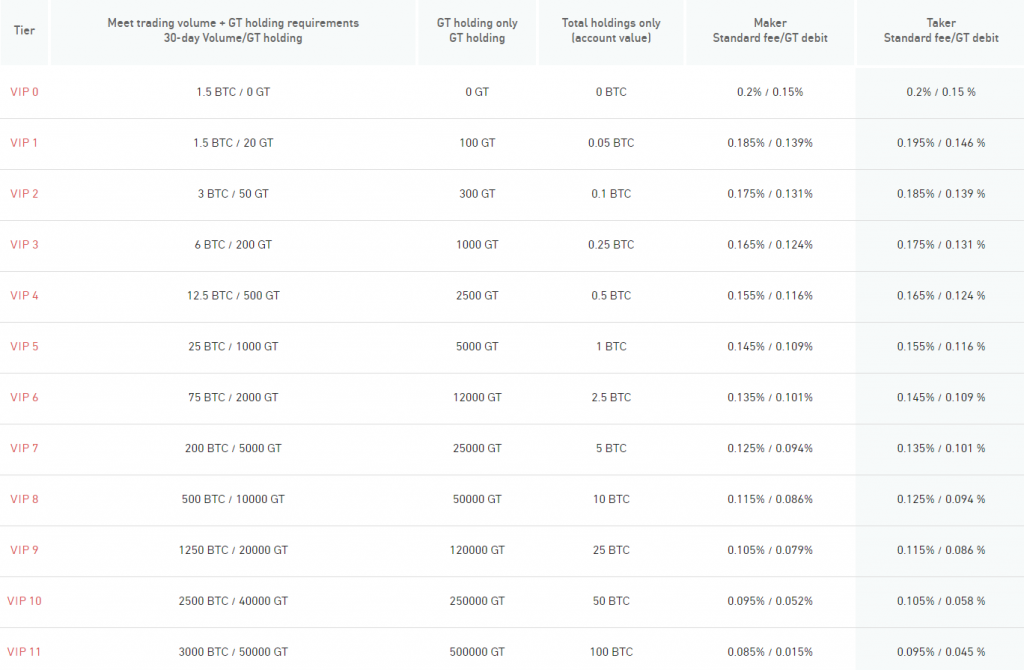Select the 500000 GT holding cell
This screenshot has height=670, width=1024.
(x=477, y=652)
